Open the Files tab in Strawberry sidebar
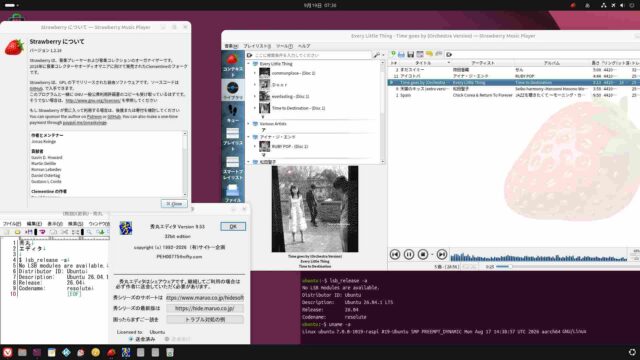The height and width of the screenshot is (360, 640). 233,193
